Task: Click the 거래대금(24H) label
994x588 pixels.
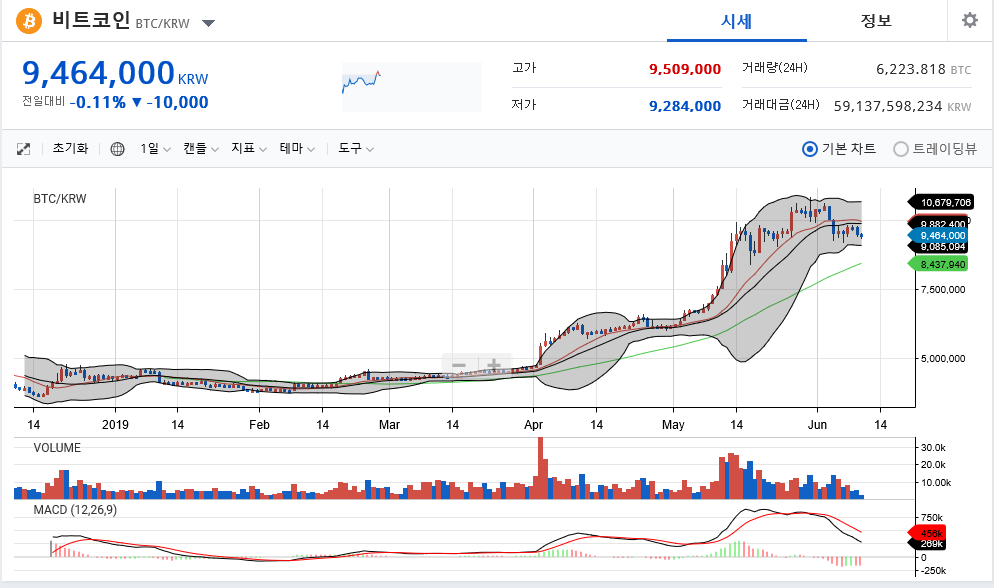Action: click(x=780, y=105)
